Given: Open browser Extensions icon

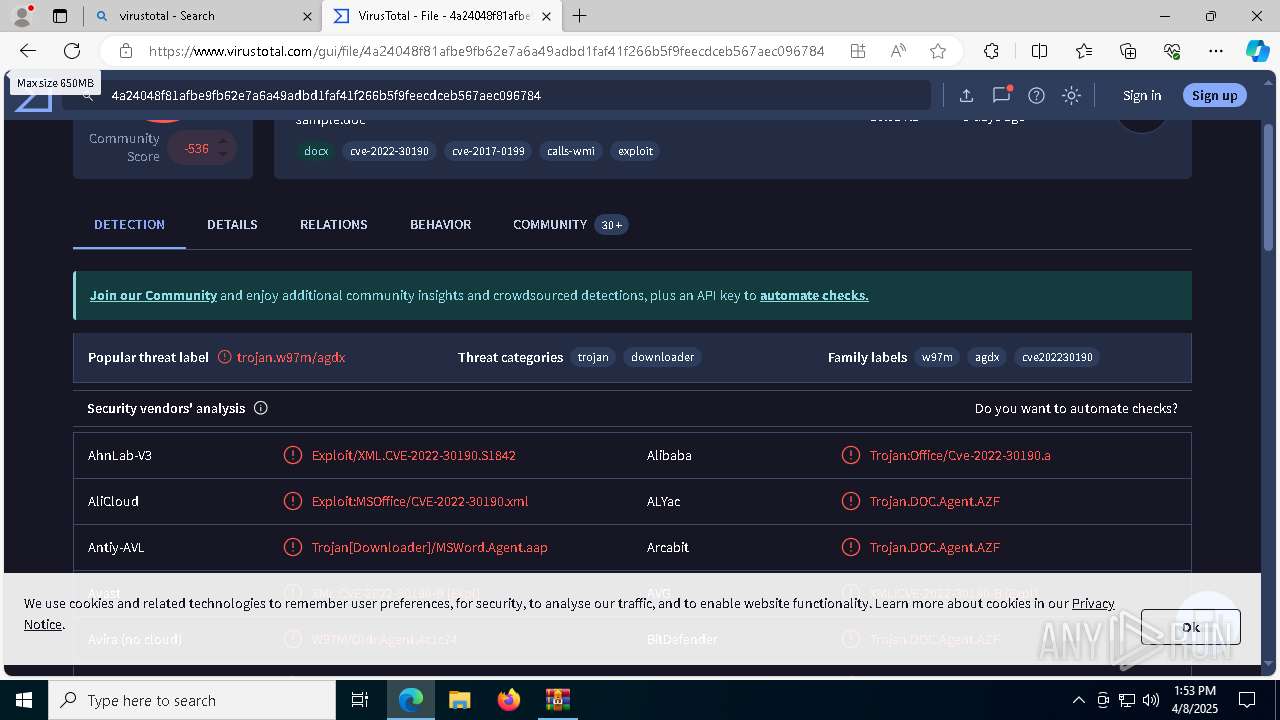Looking at the screenshot, I should [991, 51].
